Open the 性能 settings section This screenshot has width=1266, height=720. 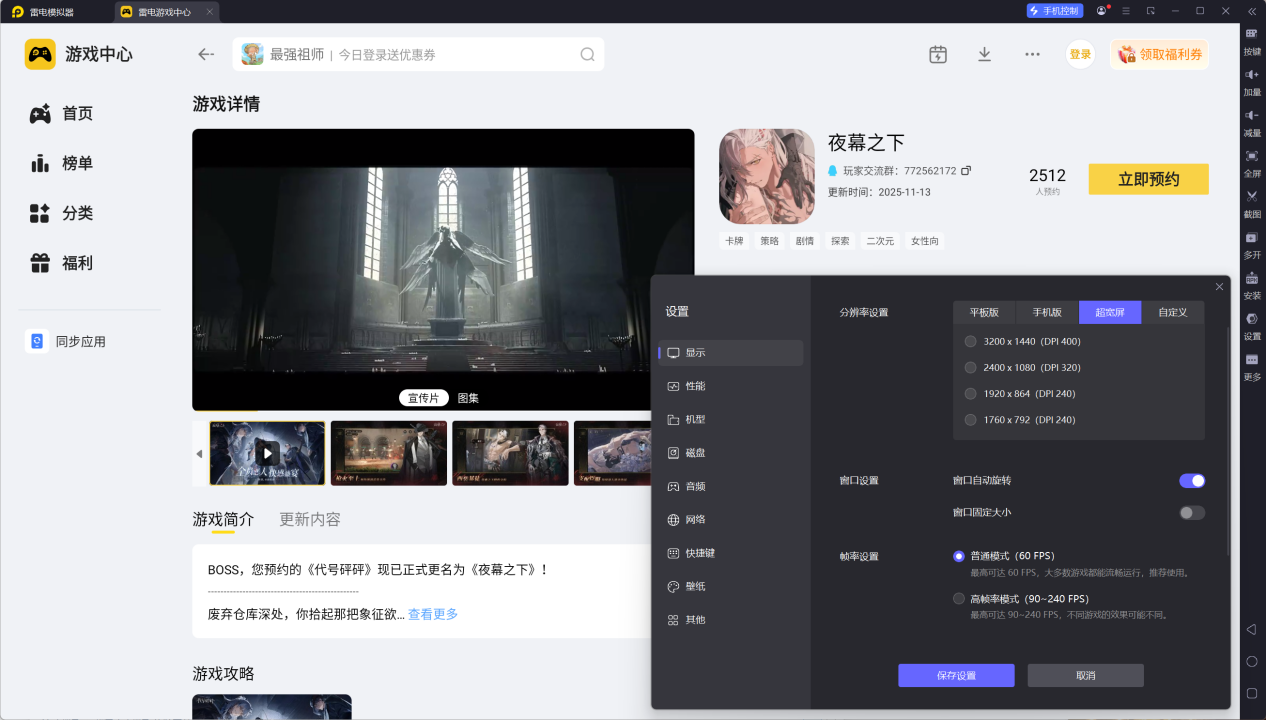695,386
